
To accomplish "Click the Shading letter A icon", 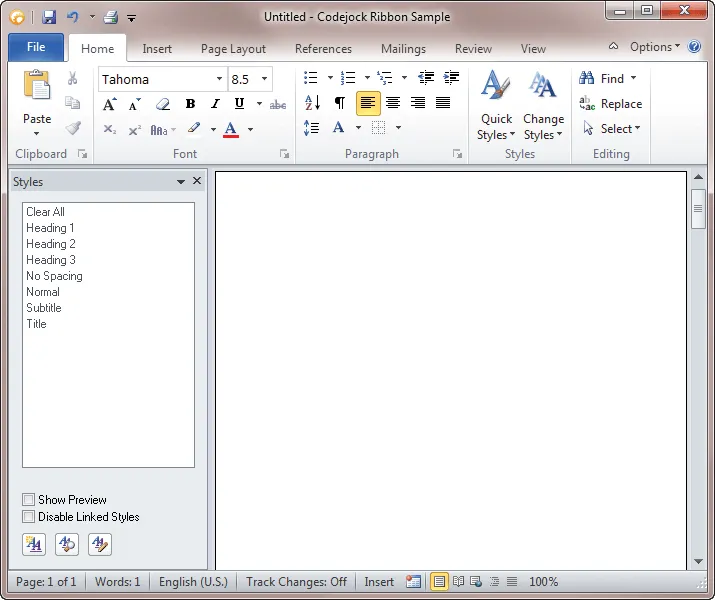I will pyautogui.click(x=338, y=127).
